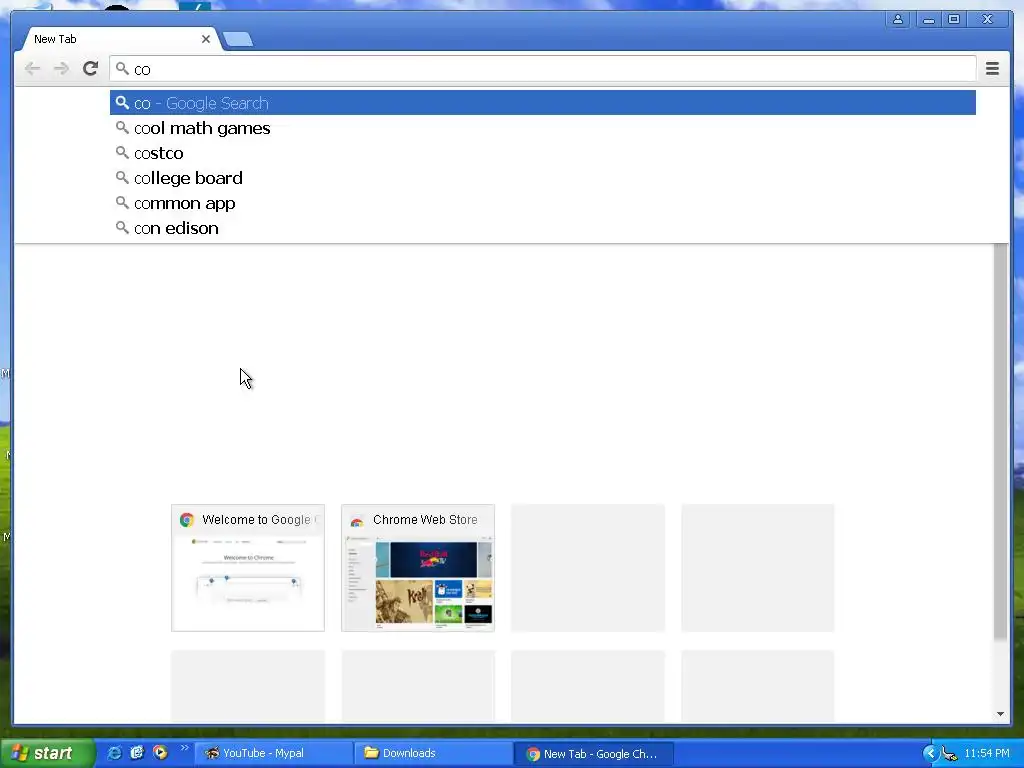Switch to YouTube - Mypal taskbar window
The height and width of the screenshot is (768, 1024).
click(x=273, y=754)
